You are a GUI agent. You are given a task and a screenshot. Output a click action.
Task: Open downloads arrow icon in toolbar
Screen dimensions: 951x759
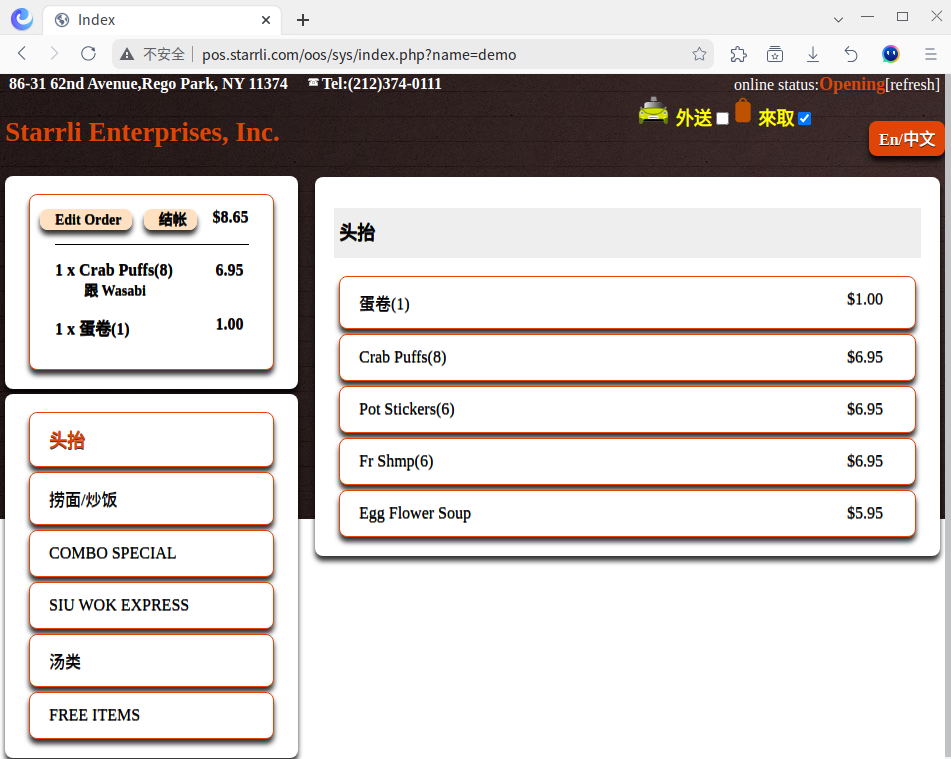click(813, 54)
